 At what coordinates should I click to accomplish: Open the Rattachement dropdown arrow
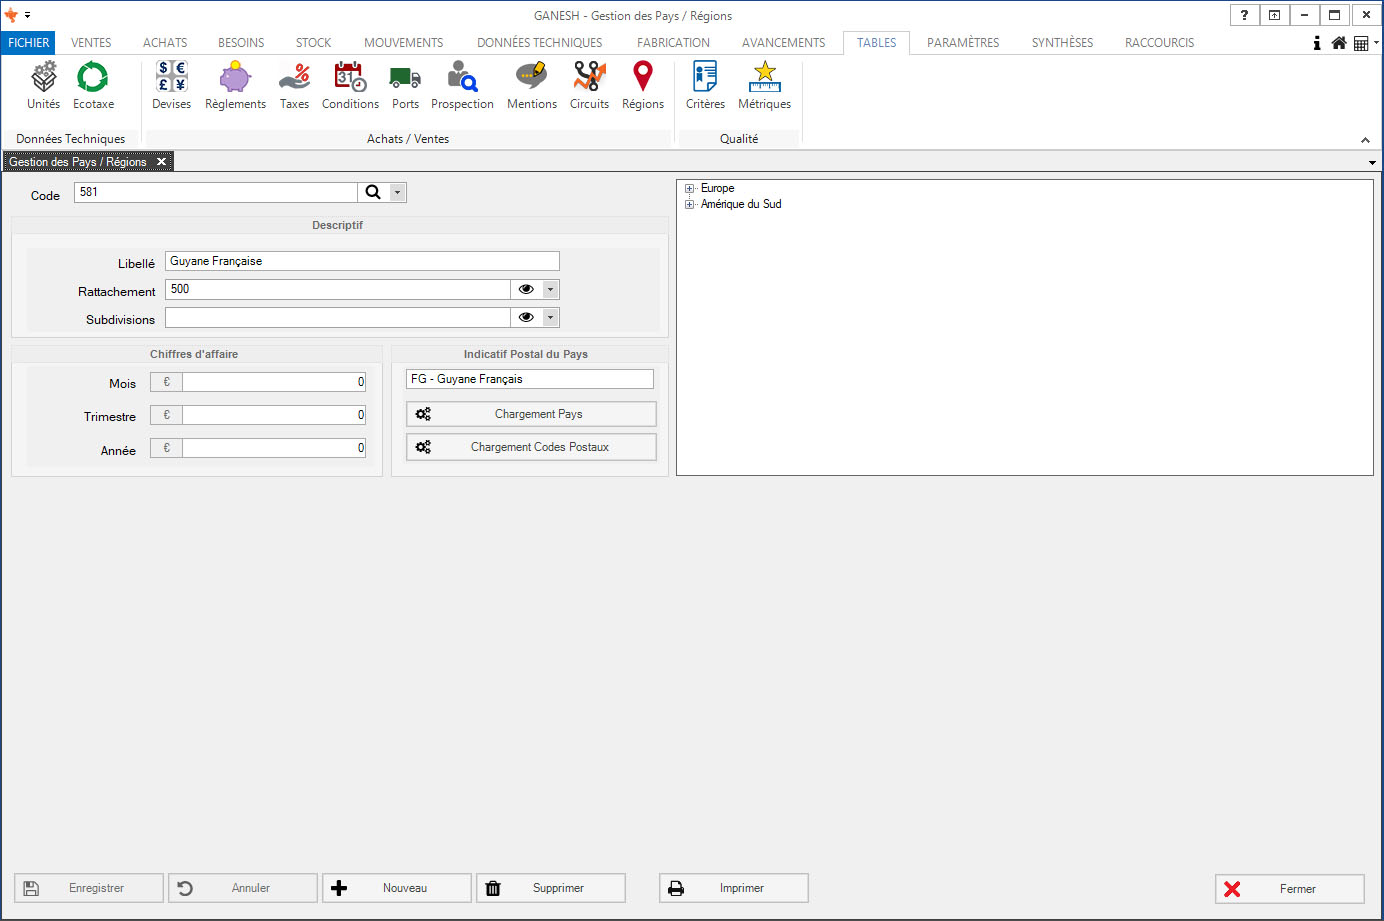[x=550, y=289]
